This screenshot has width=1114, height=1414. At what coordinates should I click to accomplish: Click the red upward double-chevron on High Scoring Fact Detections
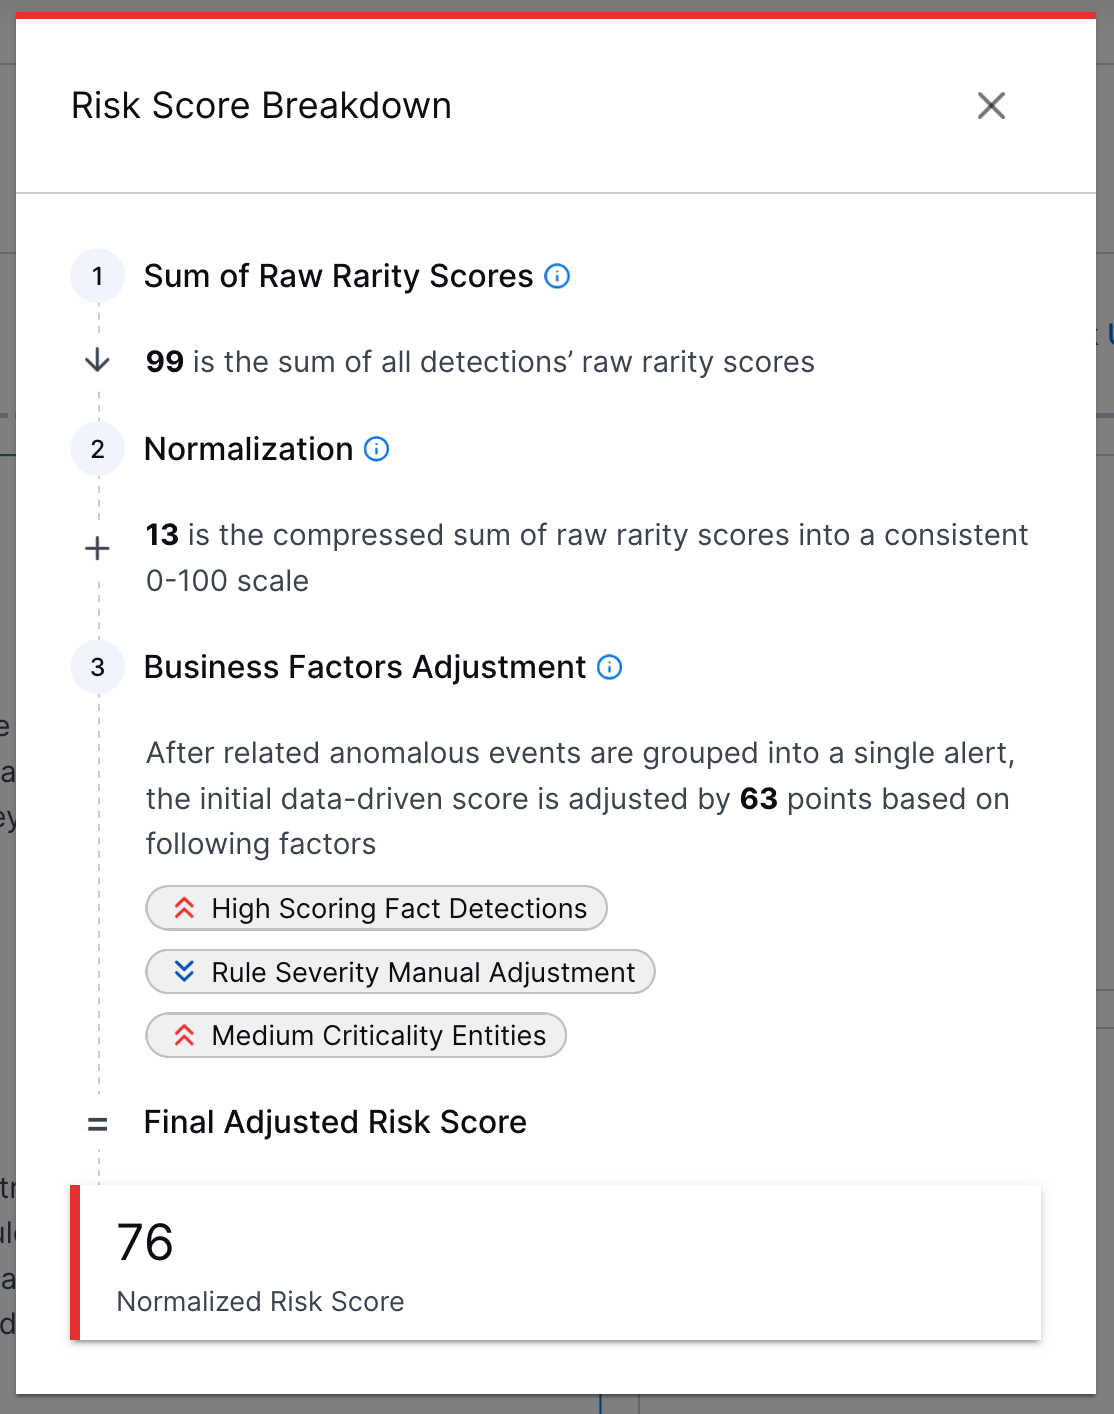coord(184,908)
